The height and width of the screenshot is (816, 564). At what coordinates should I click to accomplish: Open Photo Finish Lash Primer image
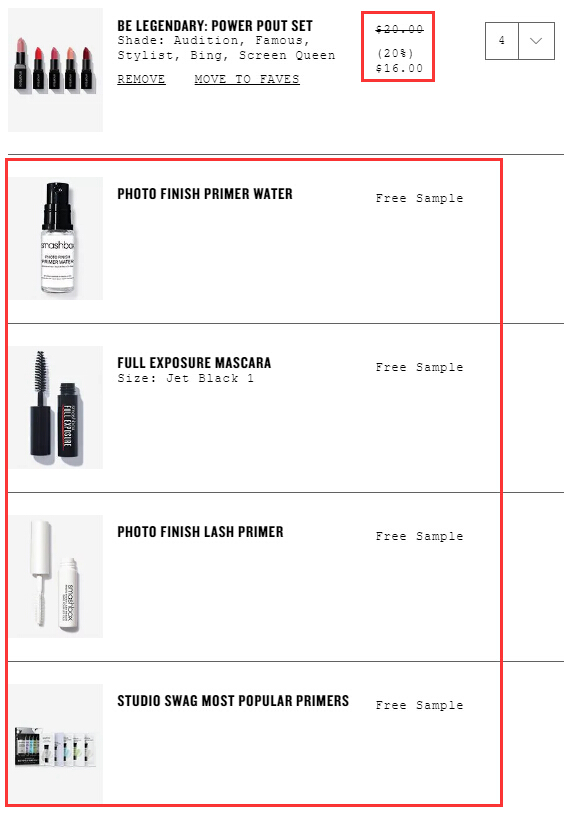55,577
